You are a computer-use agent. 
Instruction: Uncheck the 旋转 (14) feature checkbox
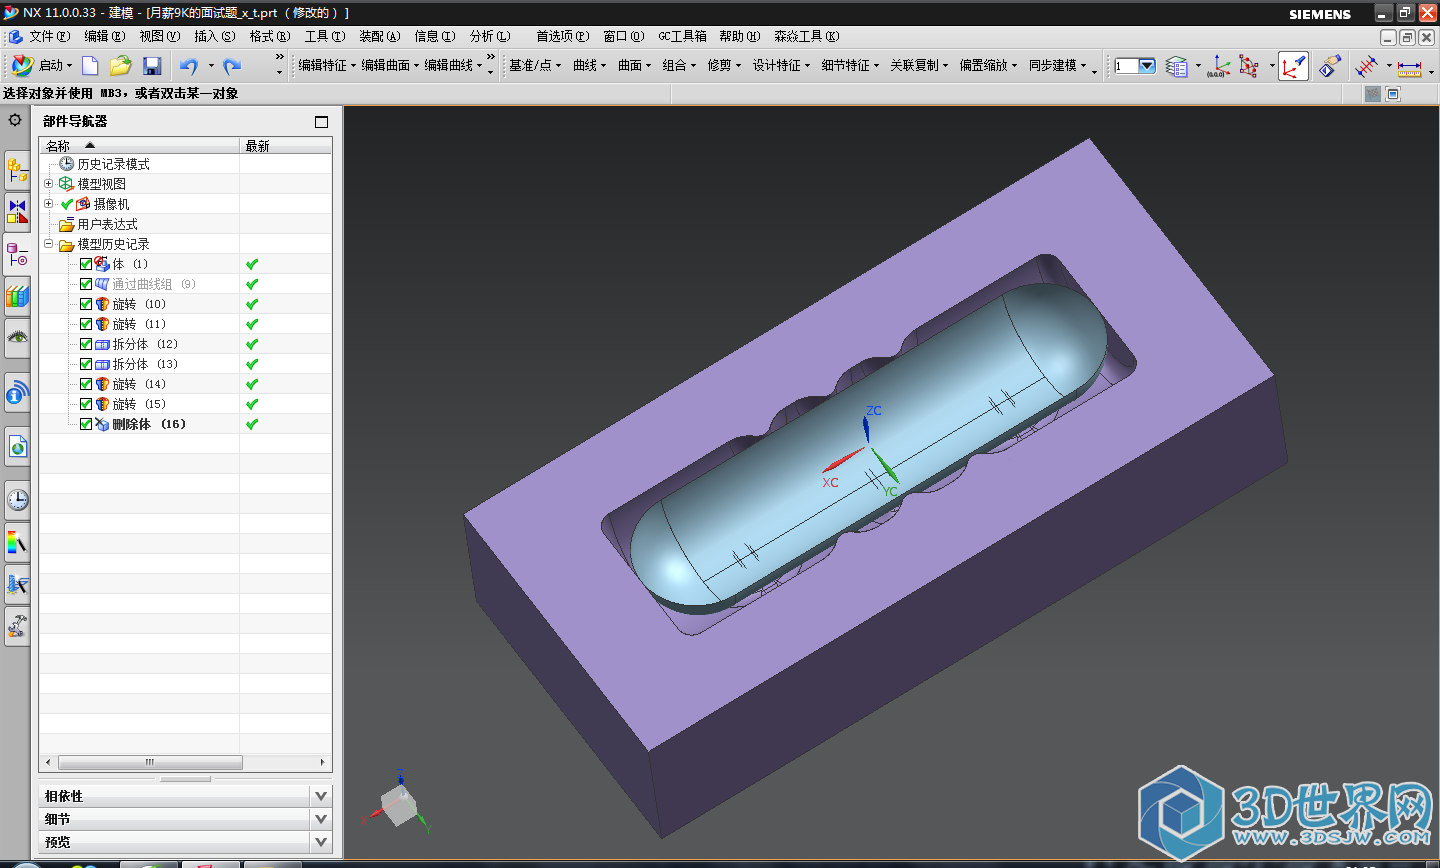pyautogui.click(x=86, y=384)
